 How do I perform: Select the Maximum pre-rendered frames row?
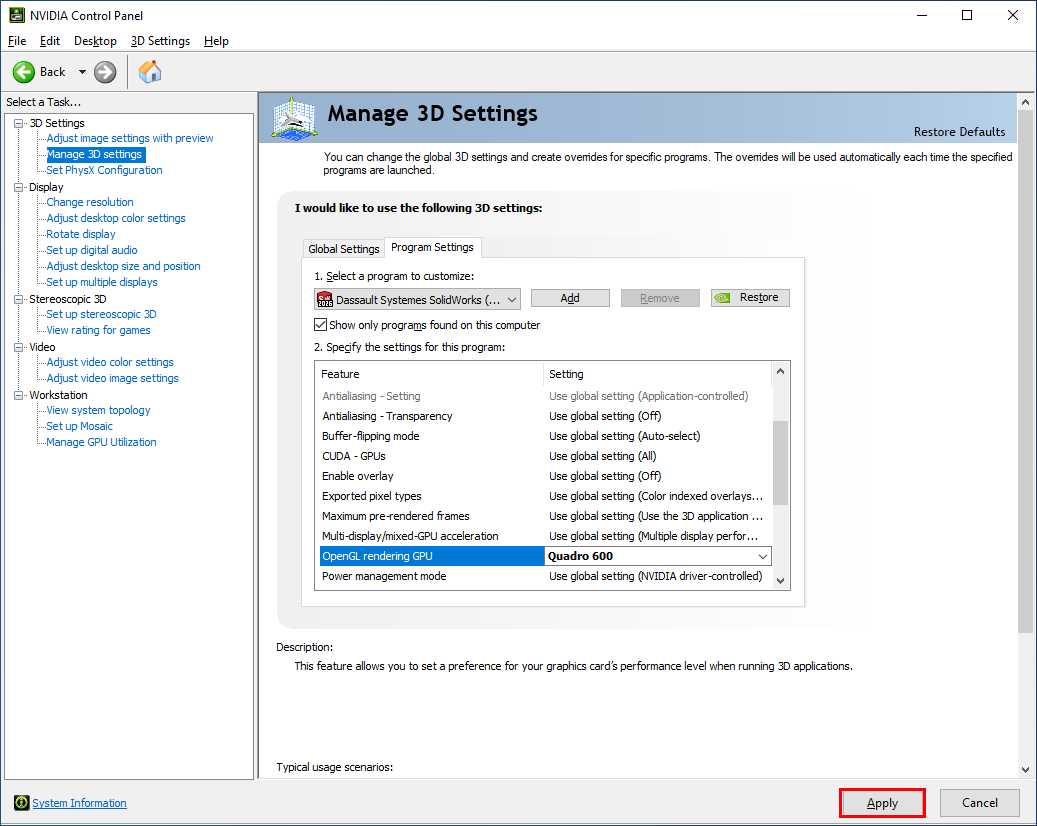point(545,516)
